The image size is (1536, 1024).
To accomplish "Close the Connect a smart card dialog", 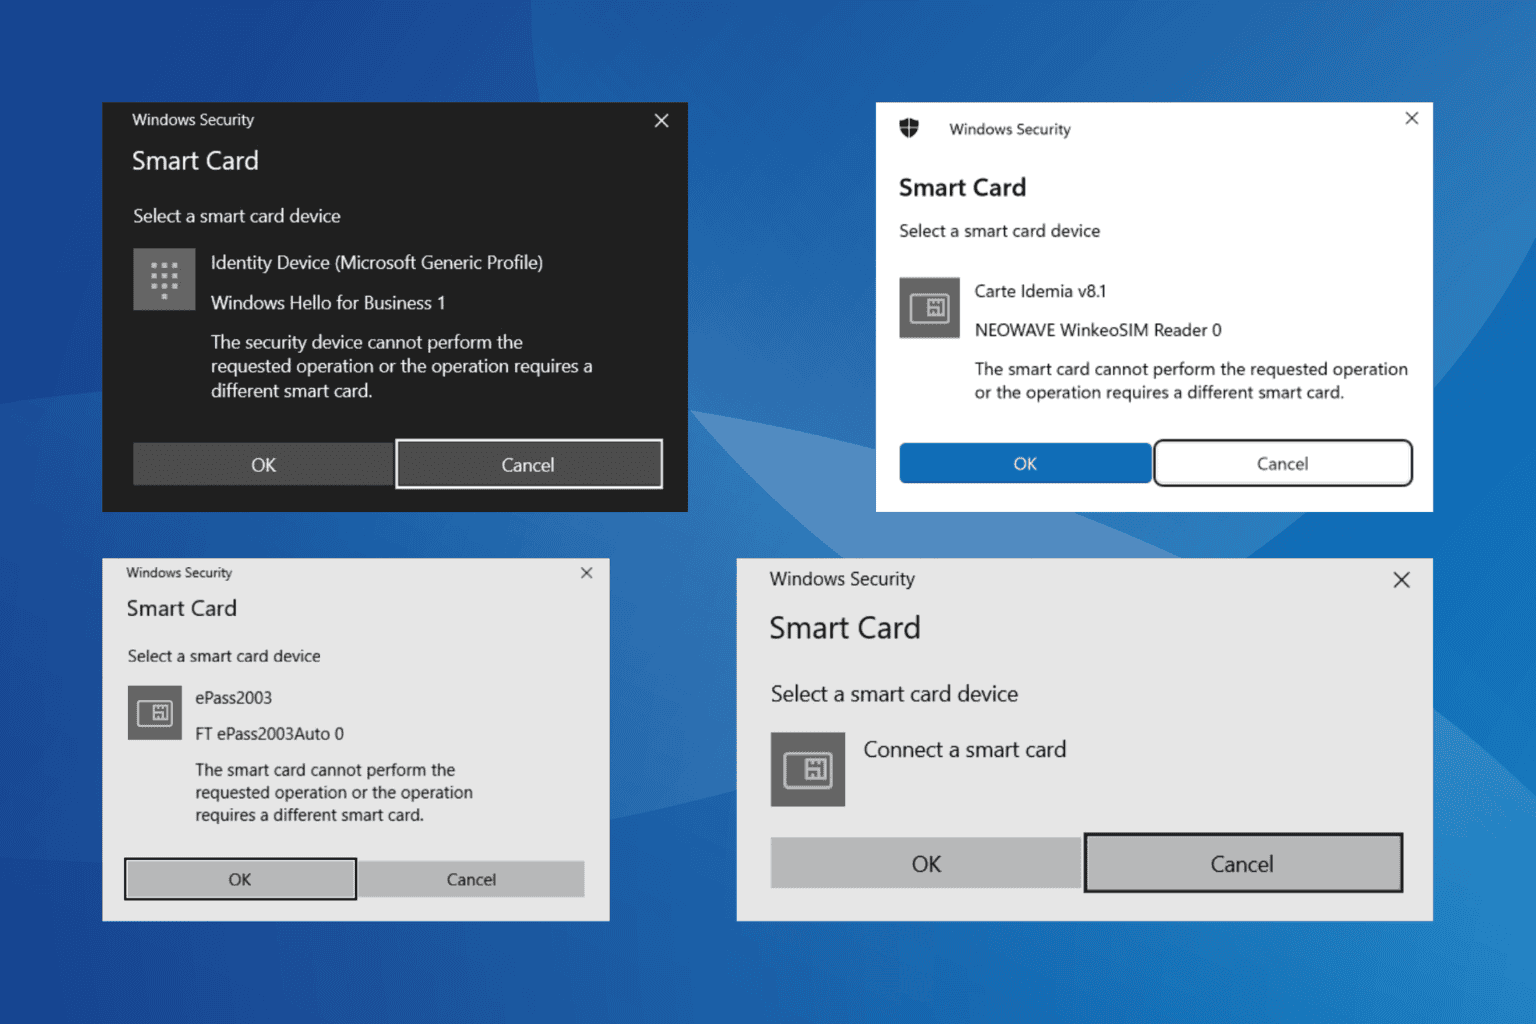I will point(1401,580).
